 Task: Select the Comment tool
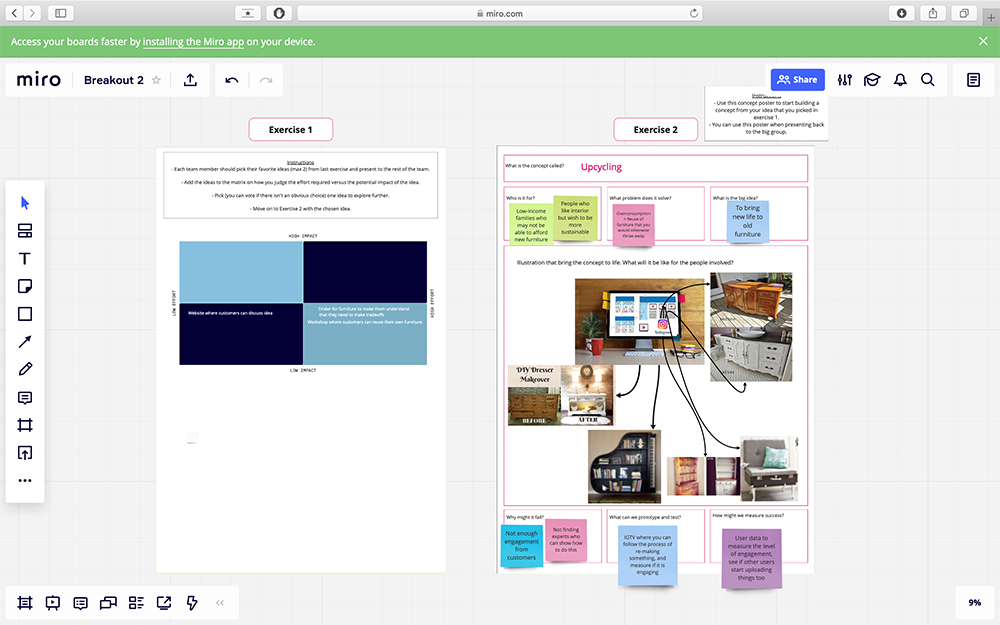[x=25, y=398]
